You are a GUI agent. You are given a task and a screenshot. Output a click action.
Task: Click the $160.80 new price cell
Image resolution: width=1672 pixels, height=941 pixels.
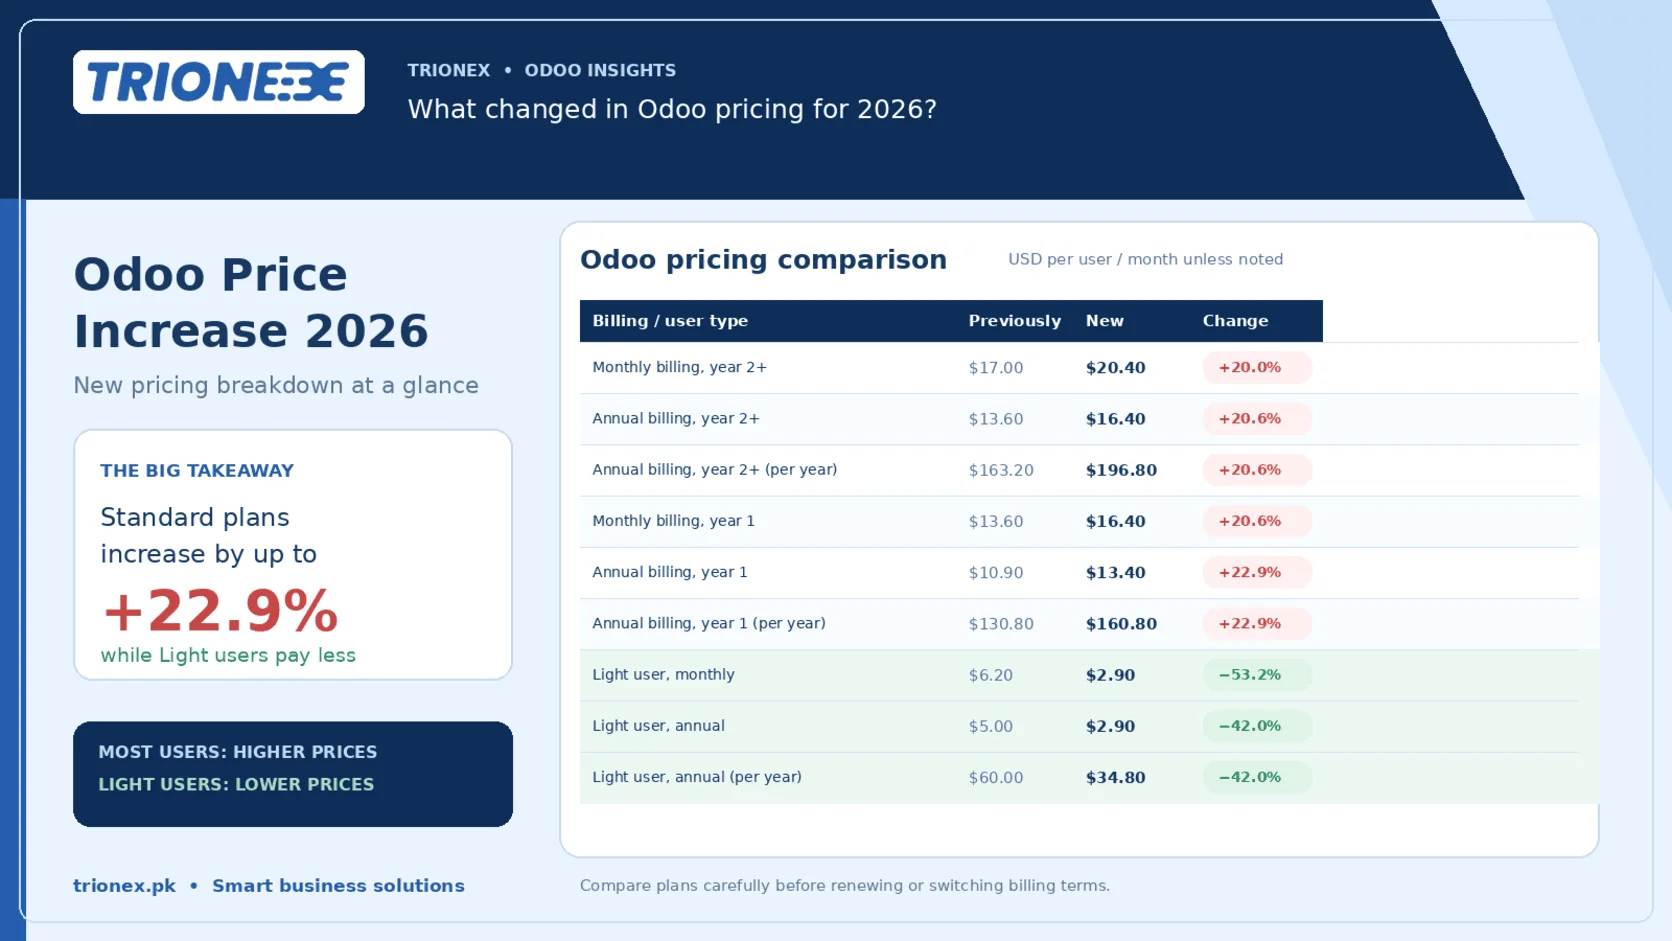1121,624
